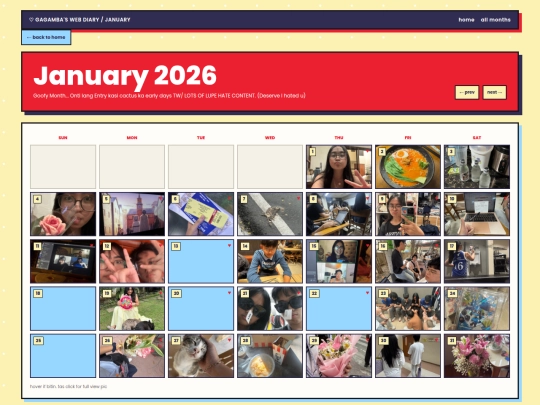
Task: Open the blue January 20 entry
Action: pos(201,309)
